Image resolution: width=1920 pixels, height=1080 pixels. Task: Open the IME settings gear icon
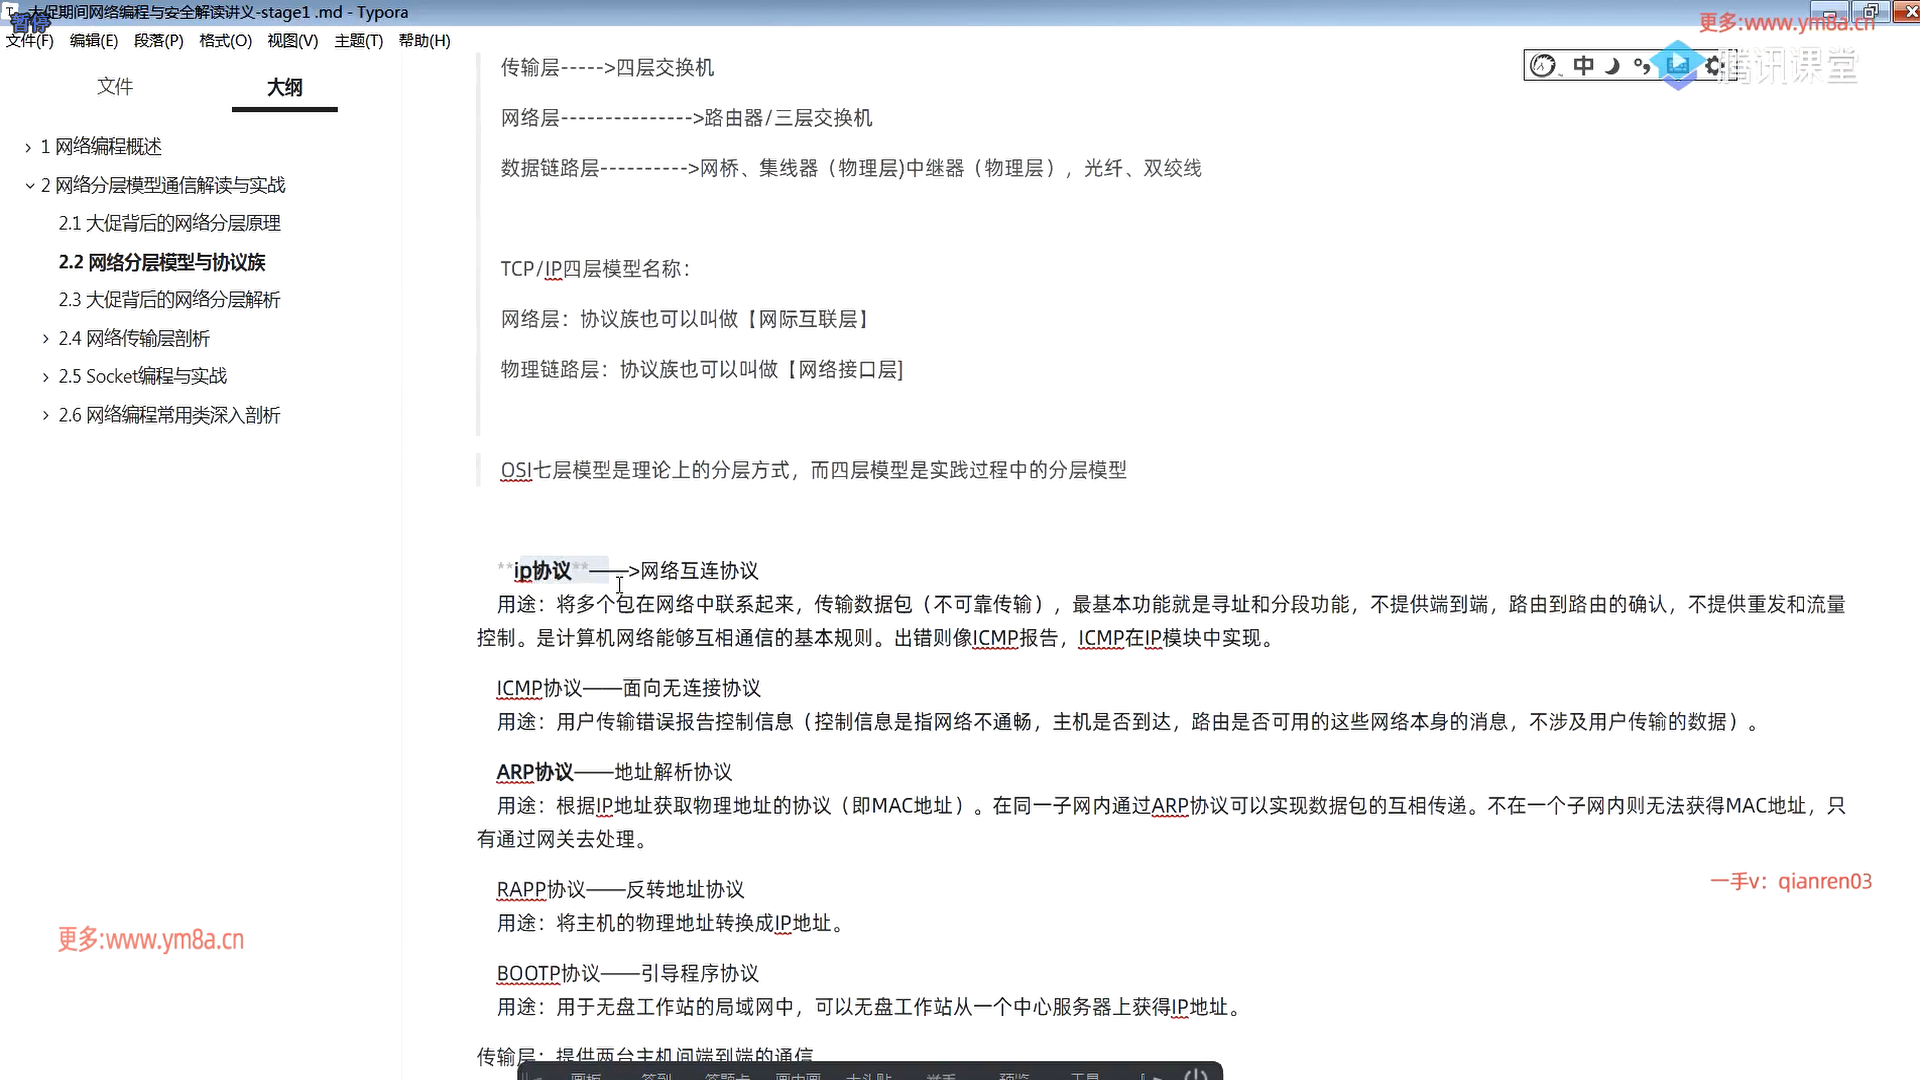coord(1714,66)
